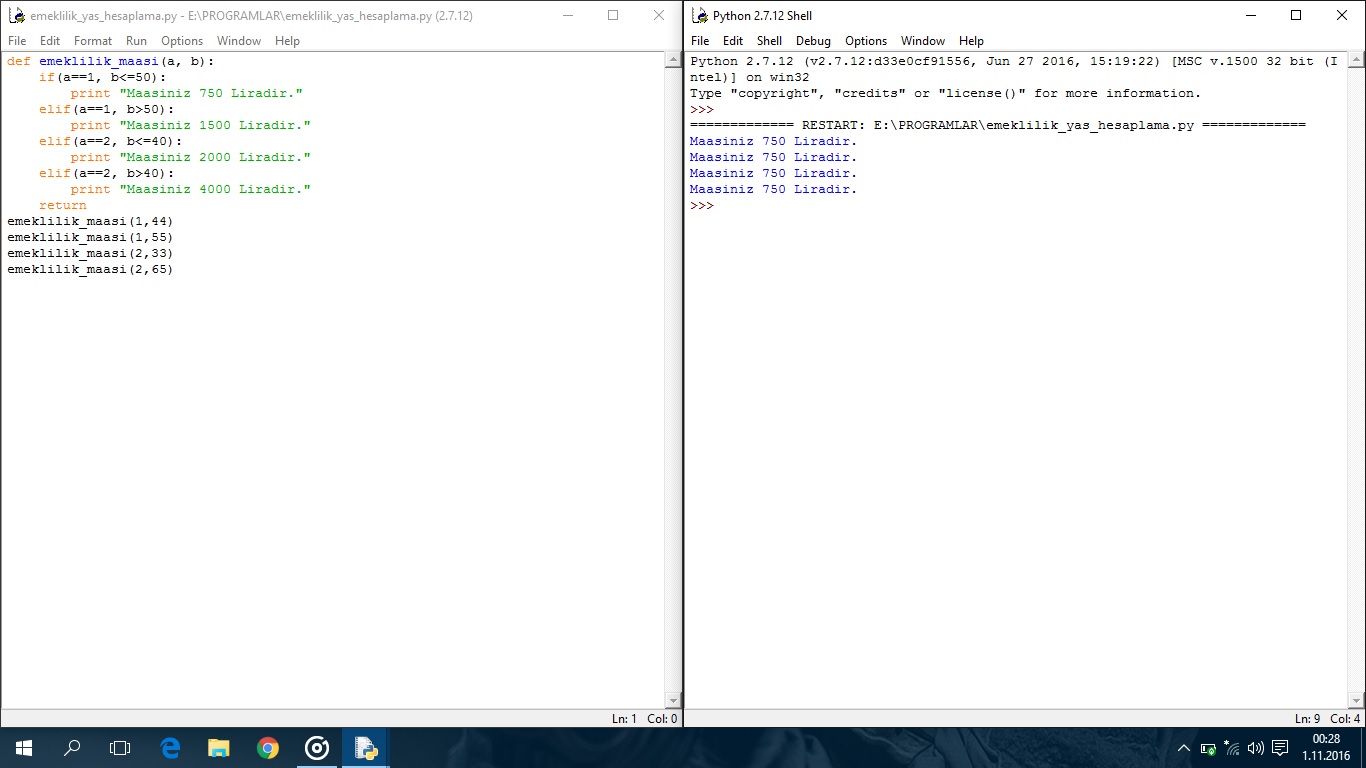Open Window menu in the editor window

pos(239,41)
